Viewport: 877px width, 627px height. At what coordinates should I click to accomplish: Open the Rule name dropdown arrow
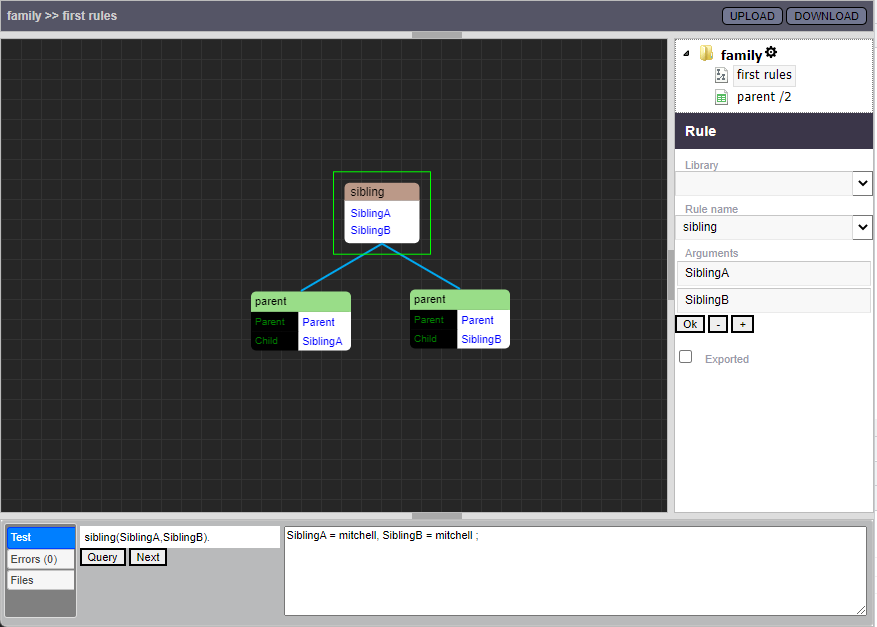(862, 227)
